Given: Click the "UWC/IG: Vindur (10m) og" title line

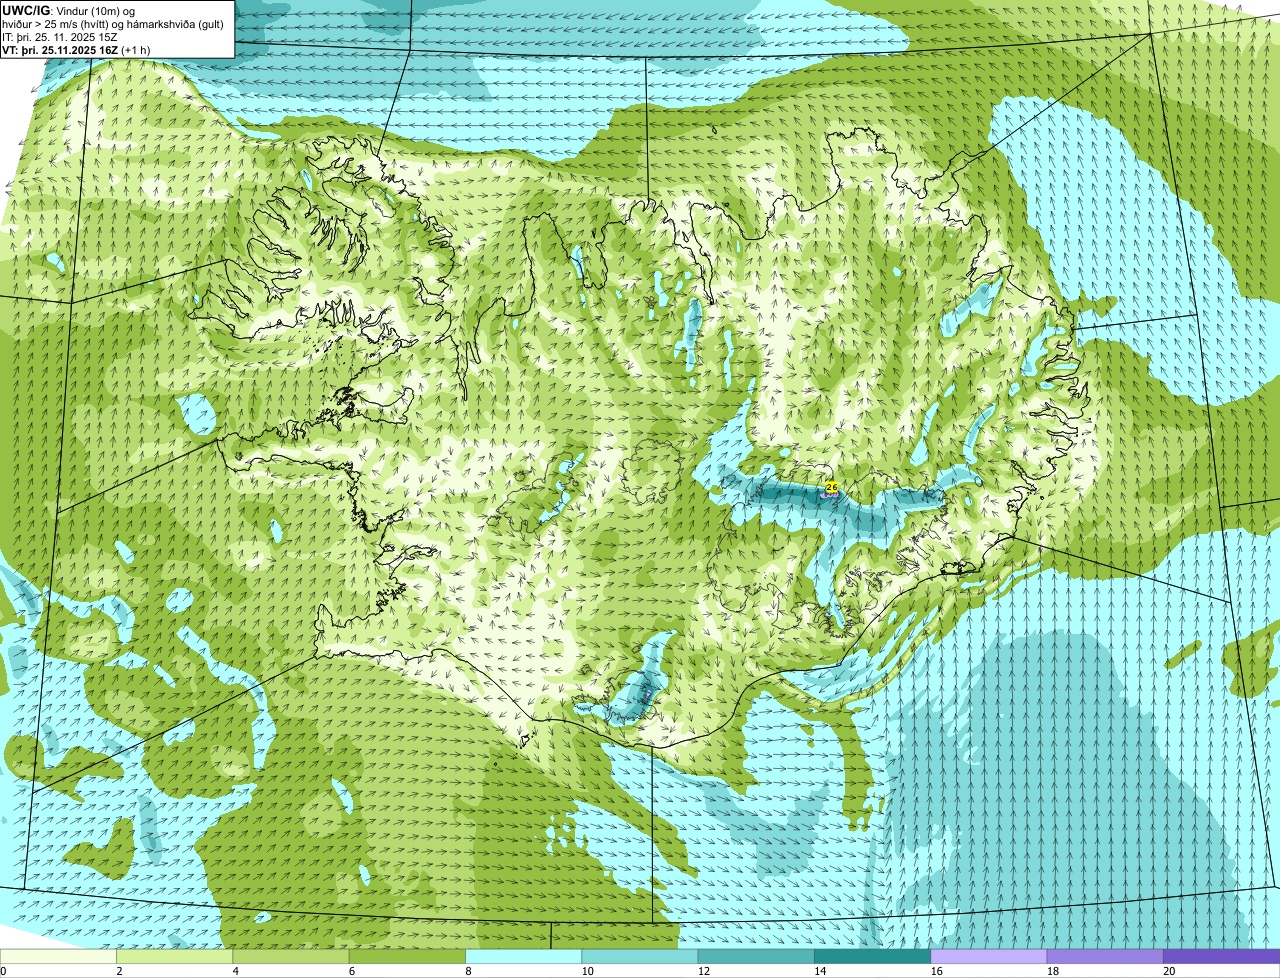Looking at the screenshot, I should [69, 11].
